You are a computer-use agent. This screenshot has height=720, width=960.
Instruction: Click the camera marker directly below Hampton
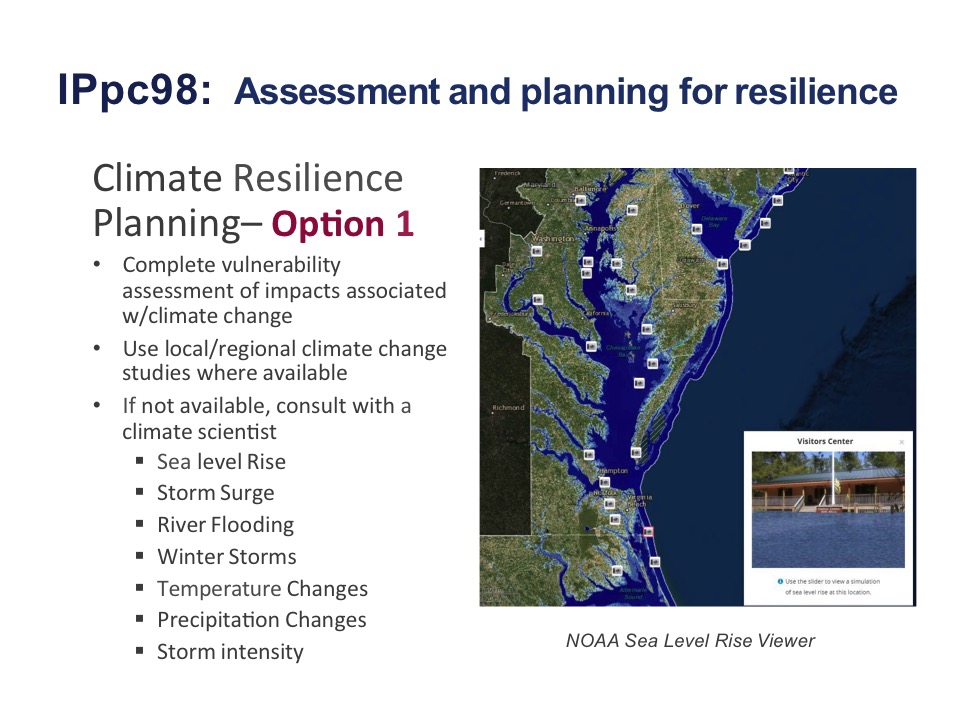click(x=603, y=481)
